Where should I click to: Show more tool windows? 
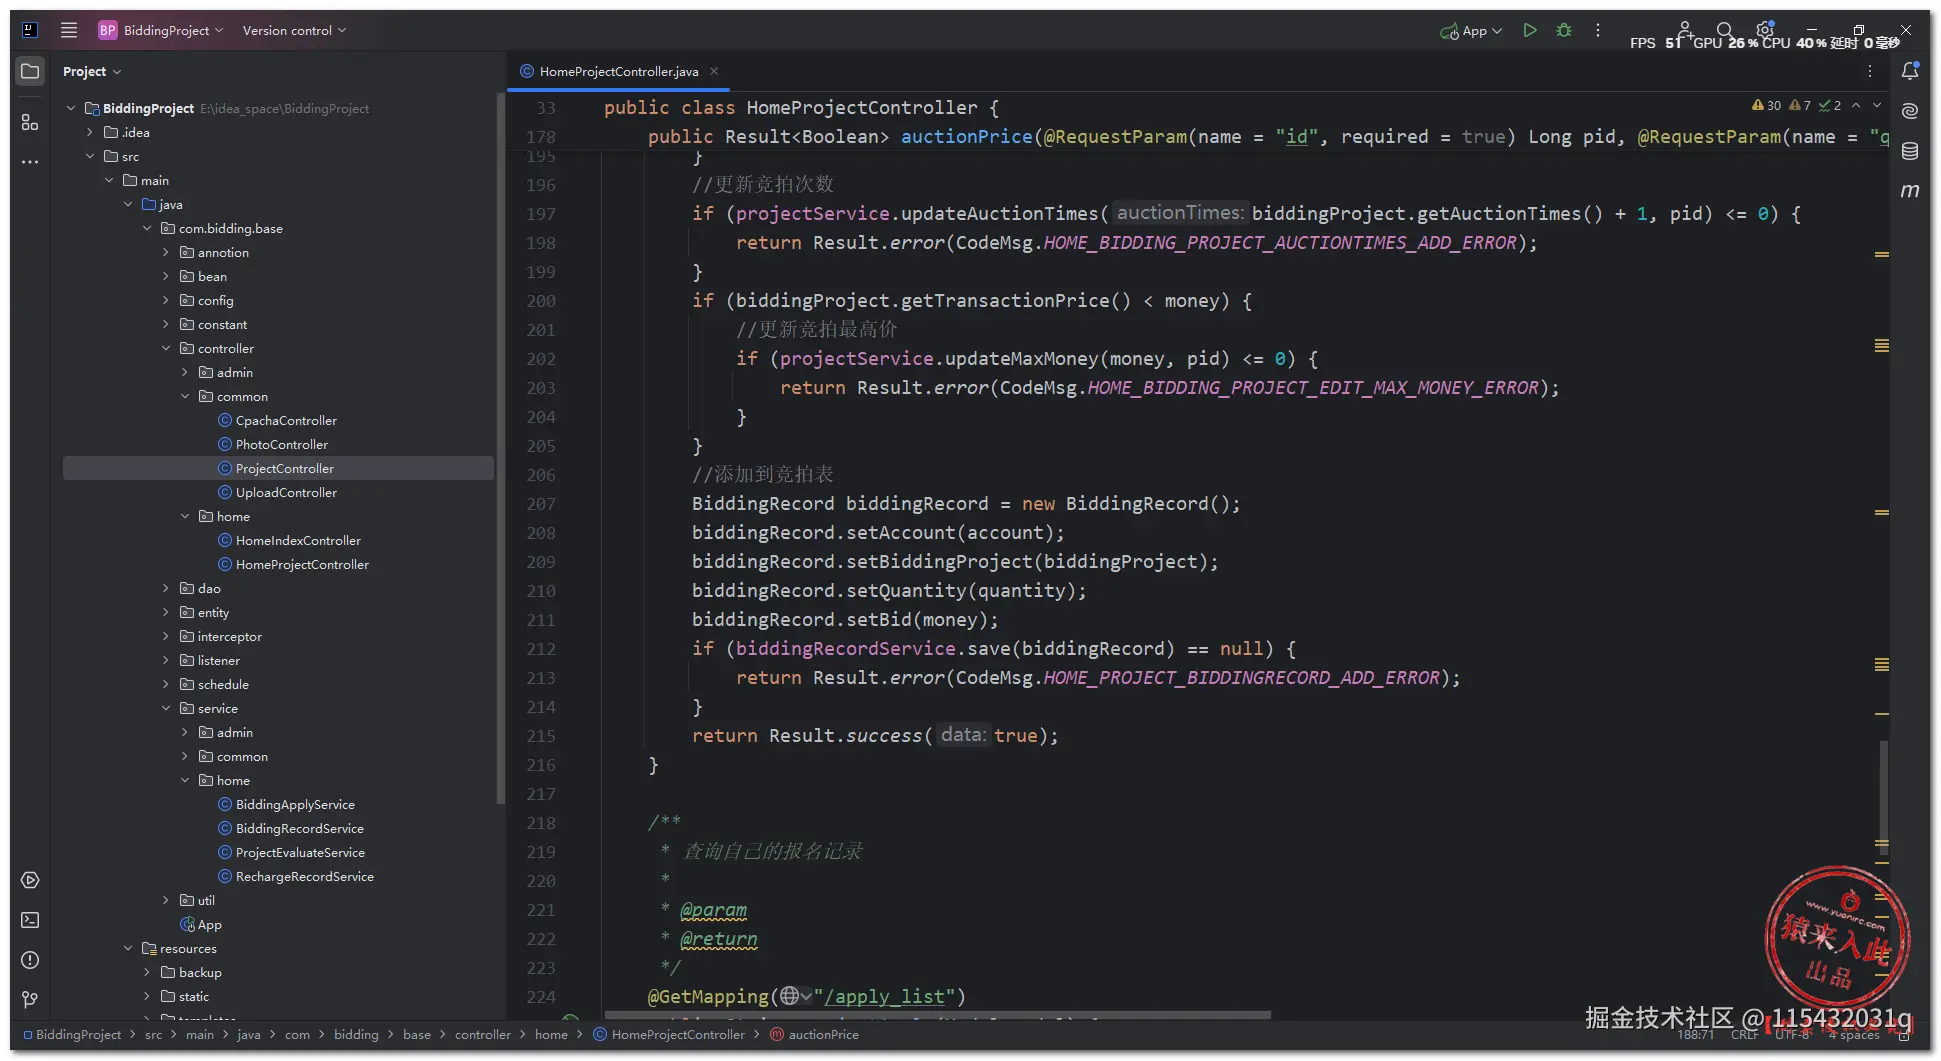[x=30, y=162]
